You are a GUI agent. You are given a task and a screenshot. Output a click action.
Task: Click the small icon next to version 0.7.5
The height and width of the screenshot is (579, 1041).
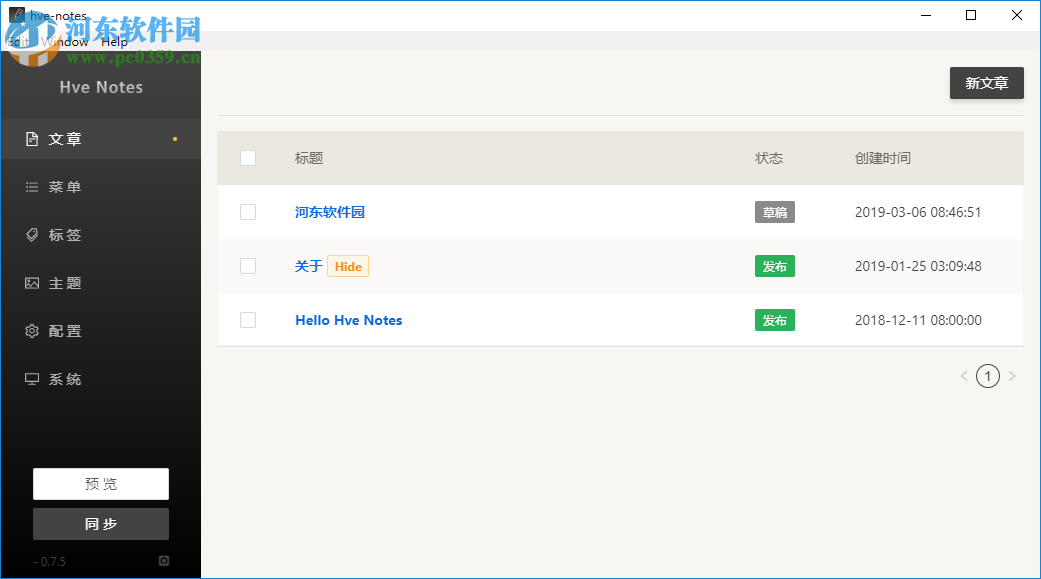click(164, 561)
